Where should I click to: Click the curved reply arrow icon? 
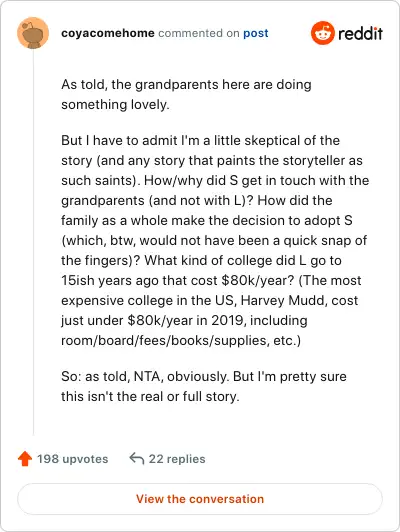(137, 459)
